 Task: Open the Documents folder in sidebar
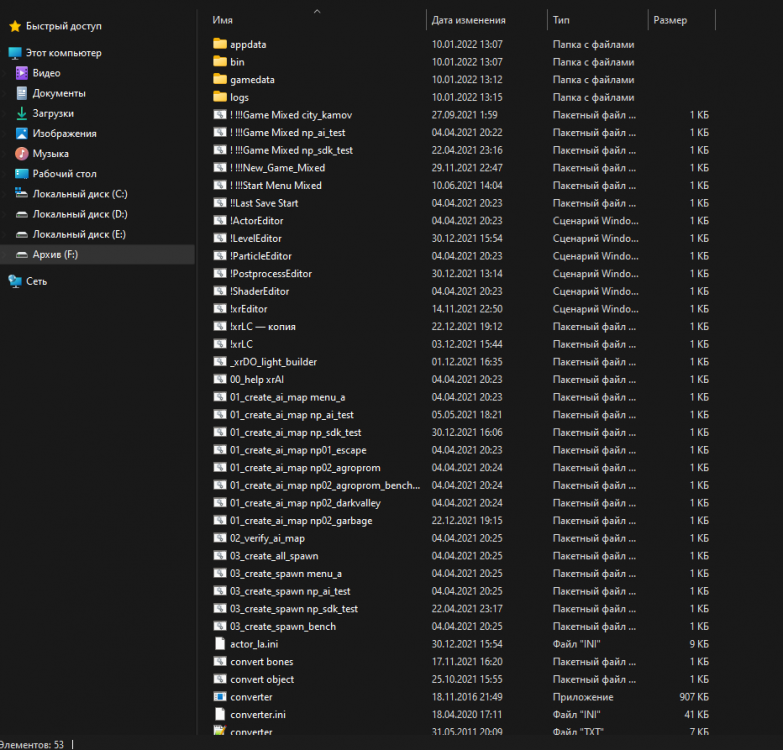[58, 93]
